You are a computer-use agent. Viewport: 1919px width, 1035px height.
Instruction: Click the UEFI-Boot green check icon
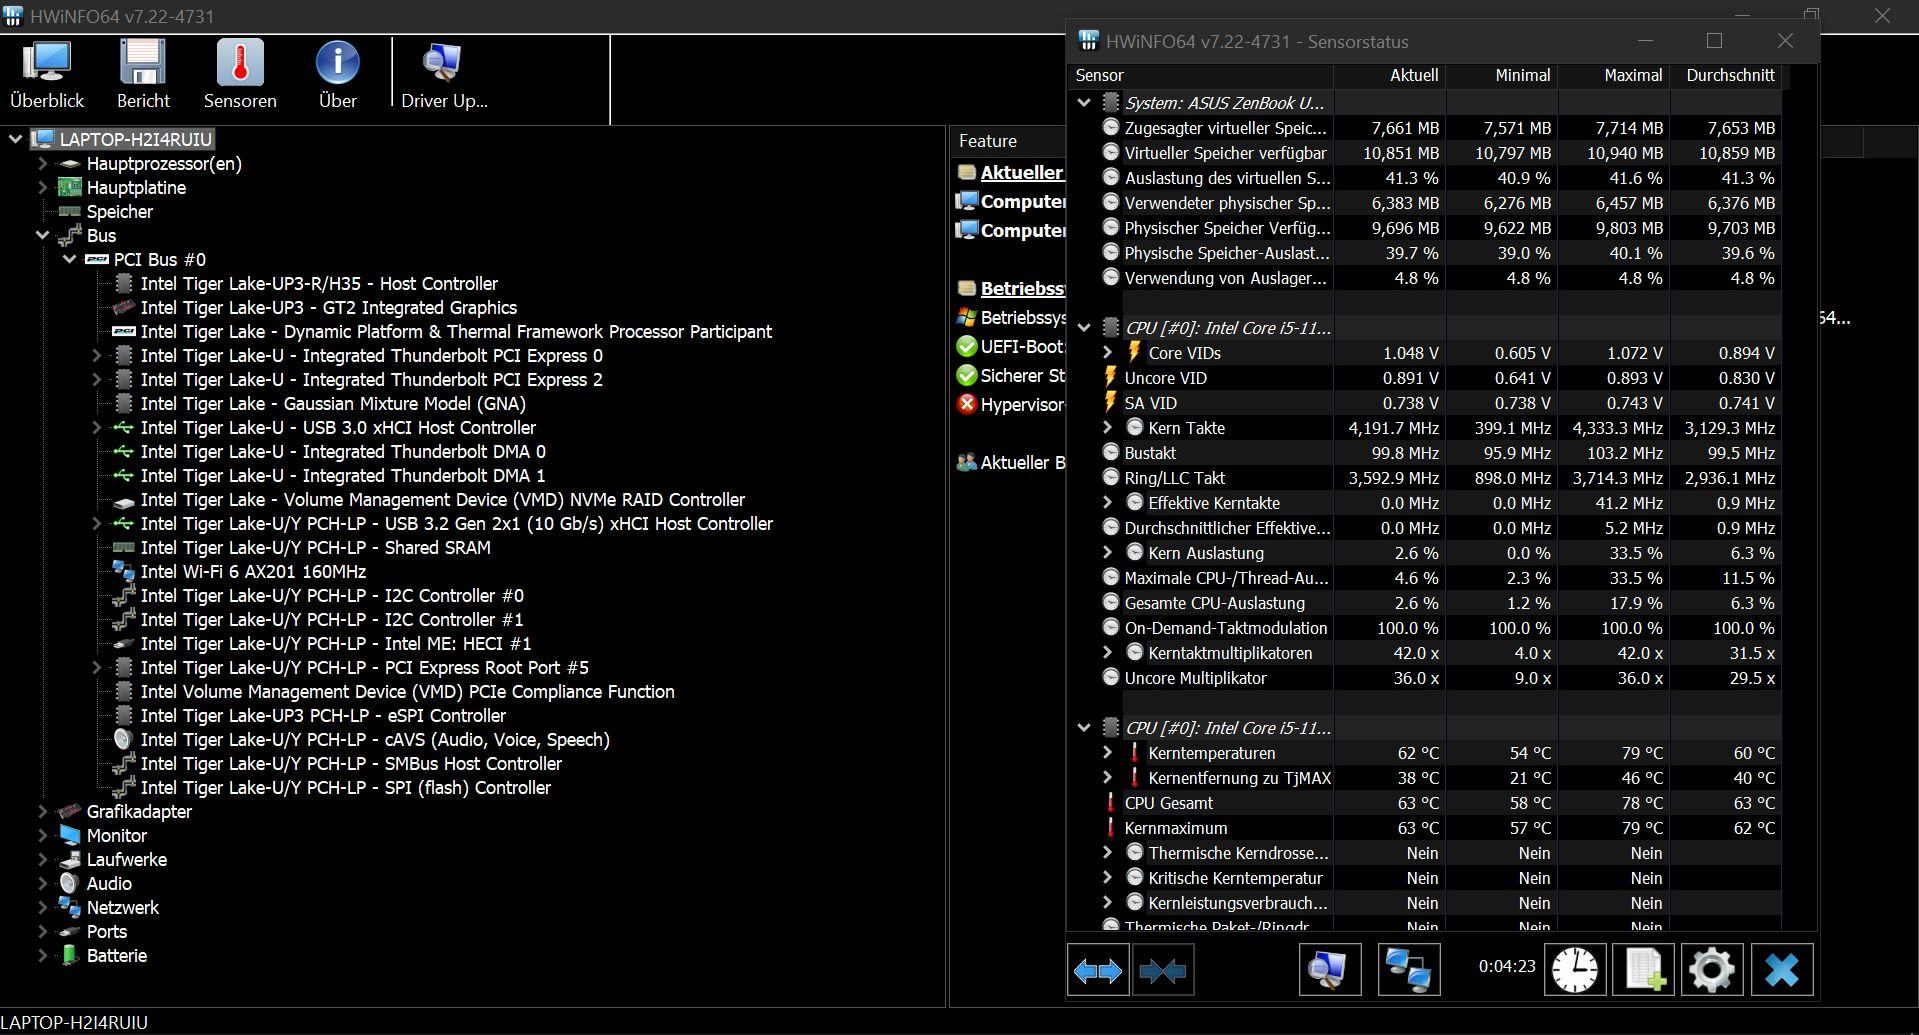pos(966,346)
